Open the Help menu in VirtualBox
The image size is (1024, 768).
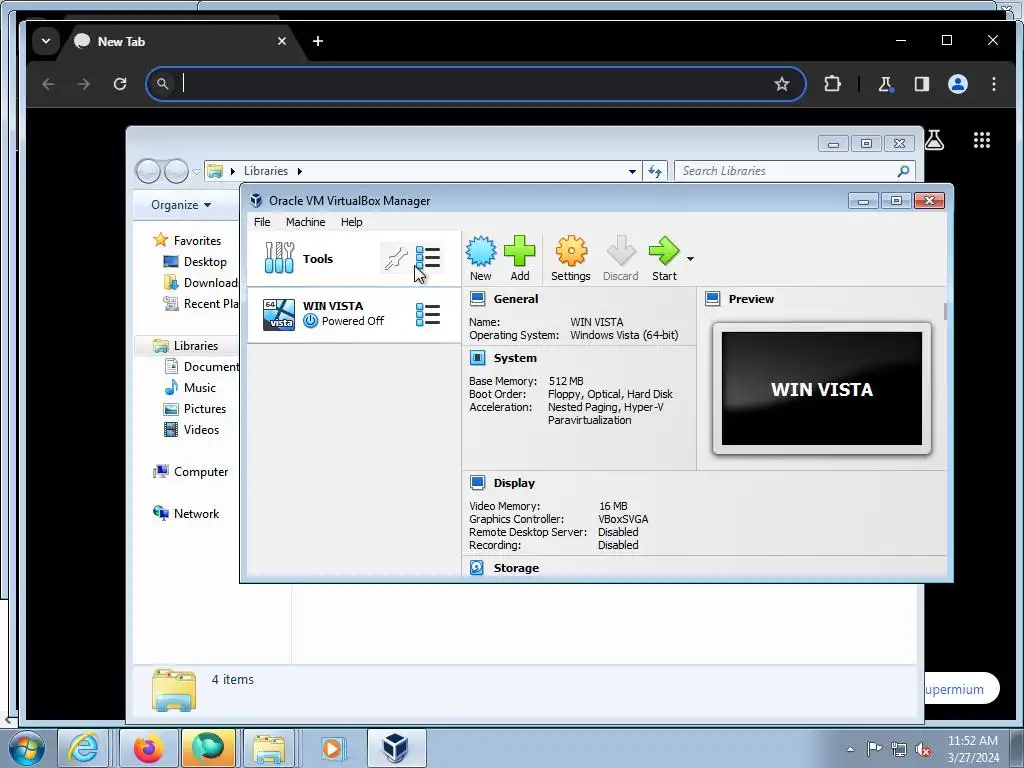351,222
